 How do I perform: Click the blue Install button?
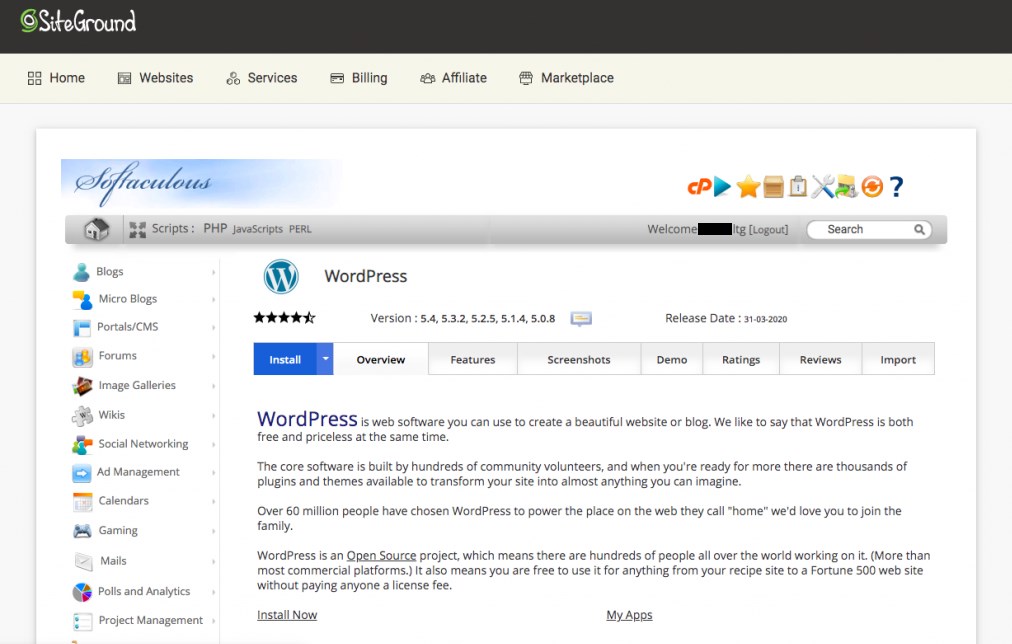pyautogui.click(x=285, y=359)
